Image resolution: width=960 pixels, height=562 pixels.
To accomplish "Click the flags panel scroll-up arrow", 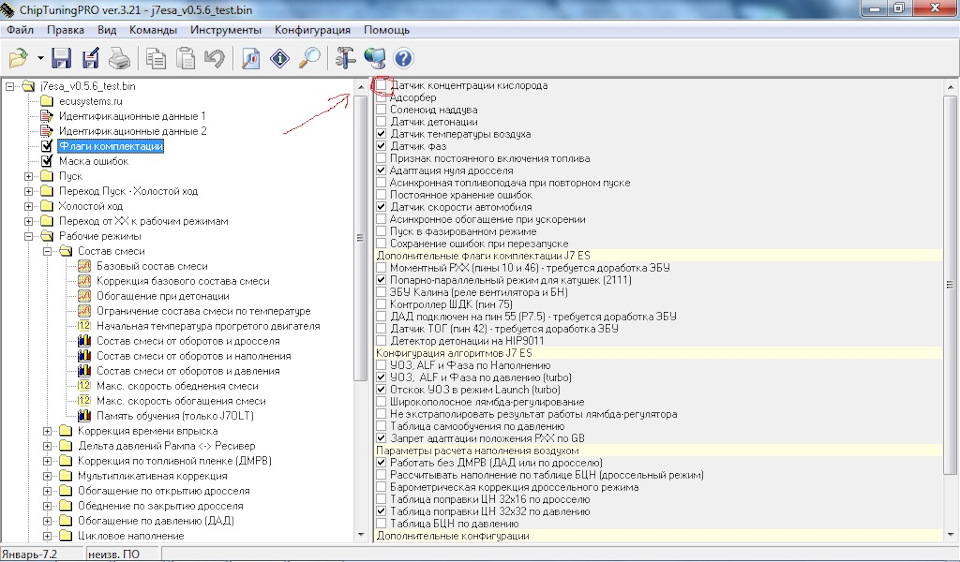I will tap(950, 88).
